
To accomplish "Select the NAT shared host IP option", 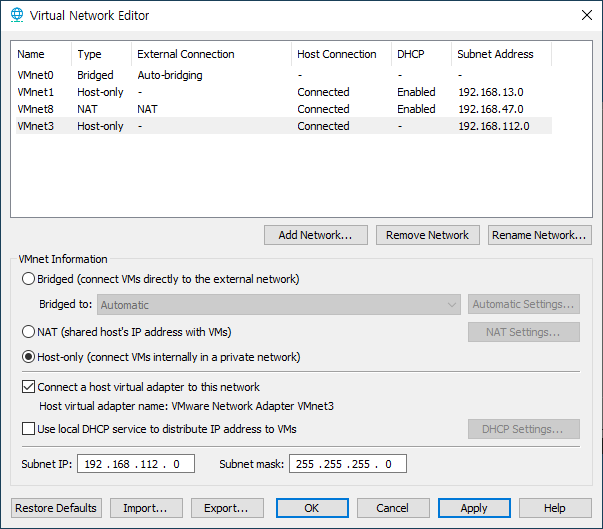I will (x=28, y=331).
